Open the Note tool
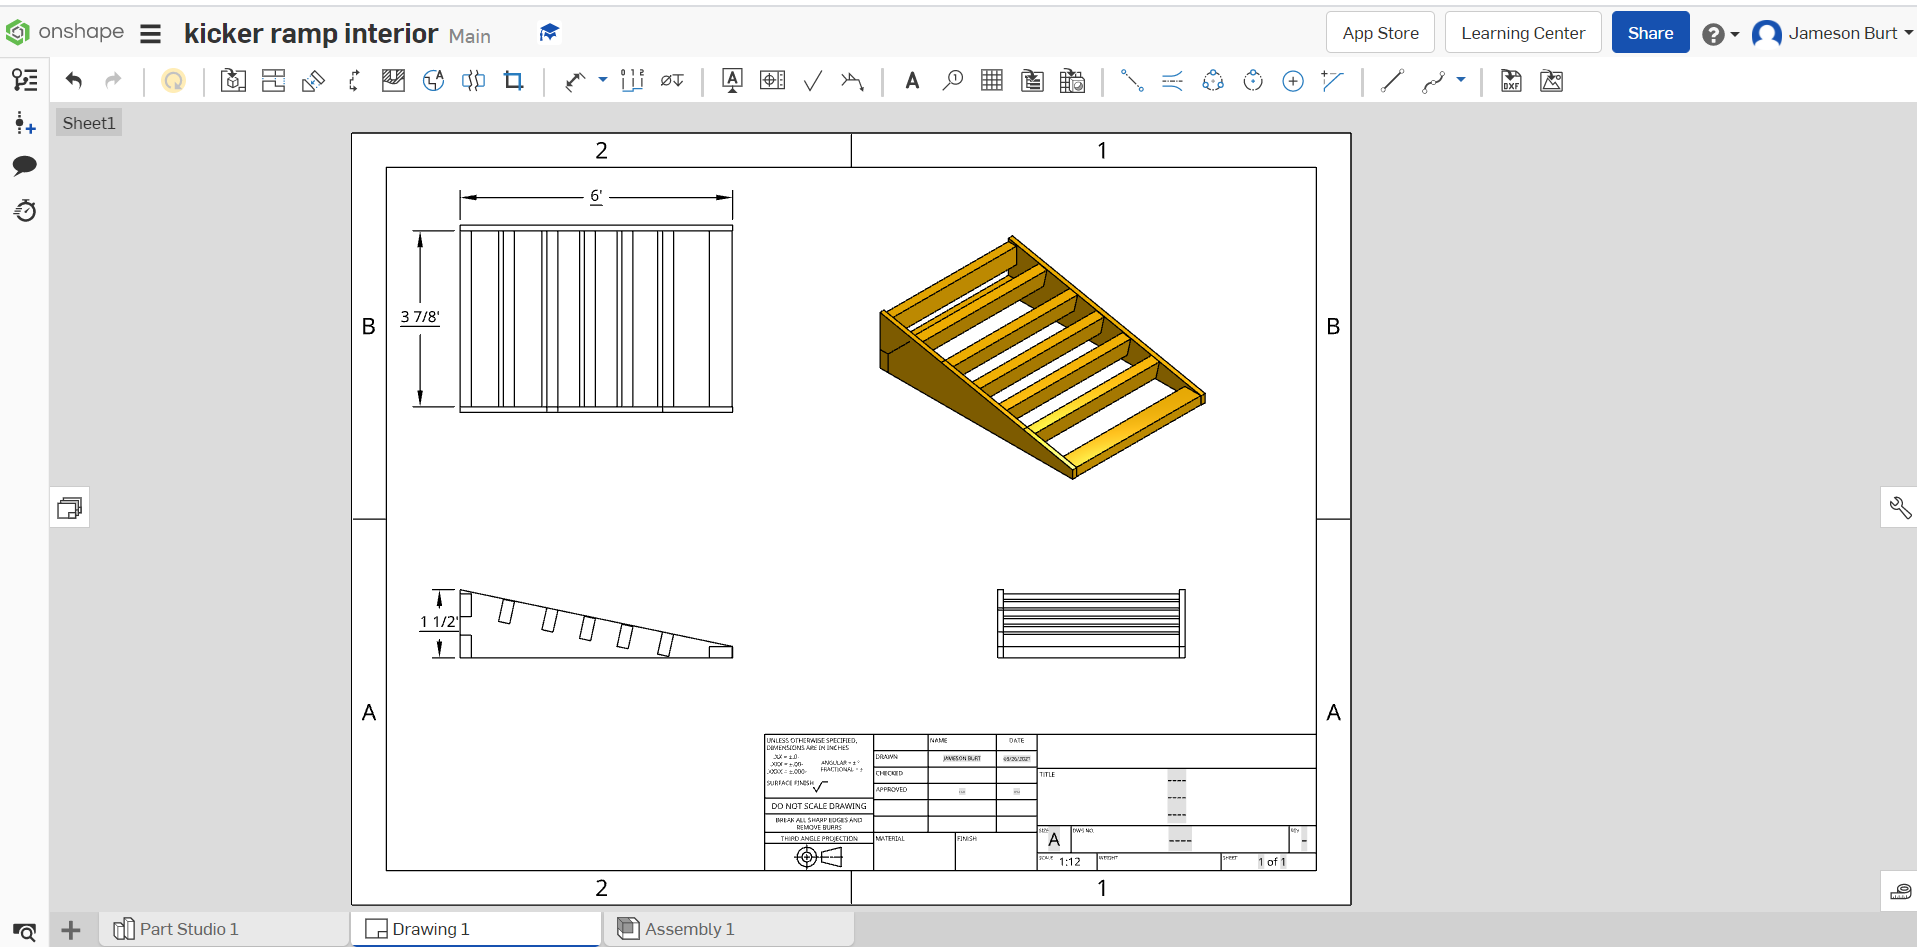The height and width of the screenshot is (947, 1917). tap(732, 81)
